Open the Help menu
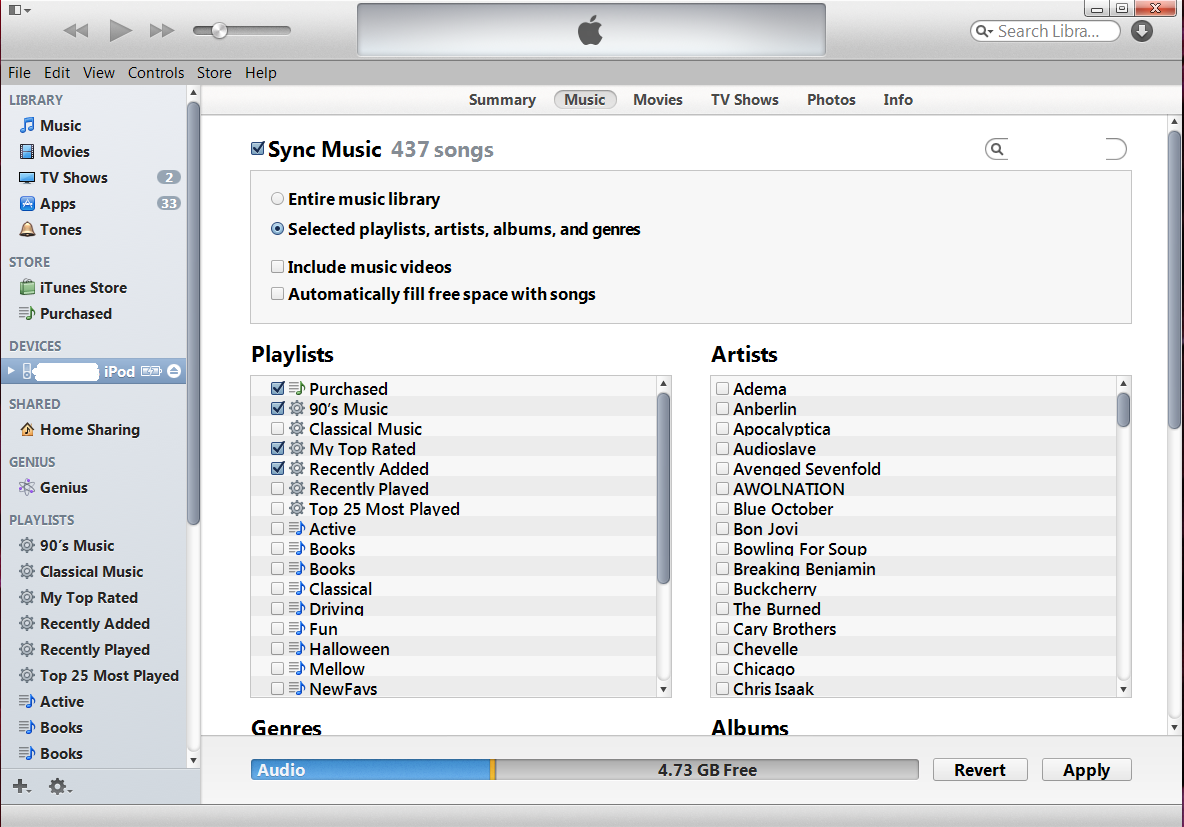This screenshot has width=1184, height=827. [x=261, y=73]
